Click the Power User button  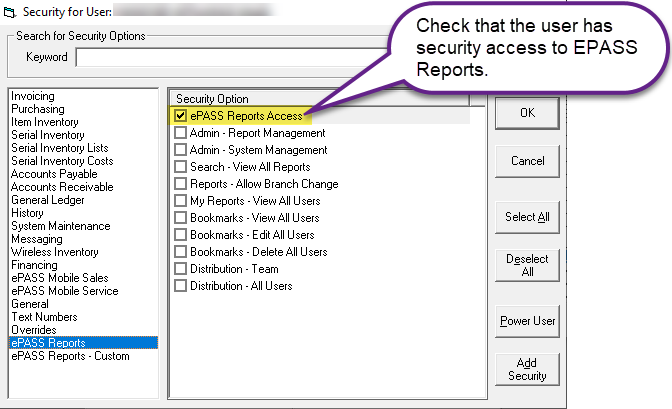pyautogui.click(x=527, y=322)
